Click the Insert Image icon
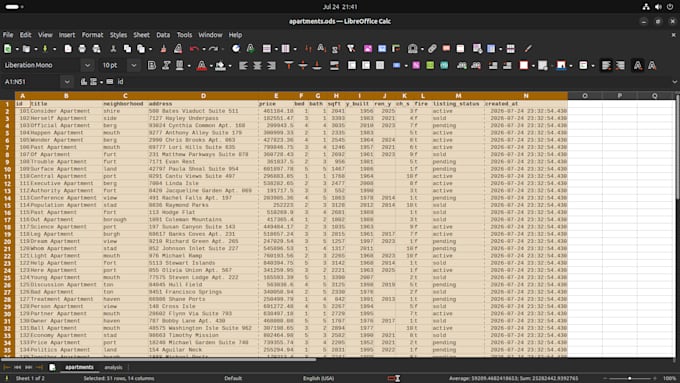This screenshot has height=383, width=680. coord(368,49)
